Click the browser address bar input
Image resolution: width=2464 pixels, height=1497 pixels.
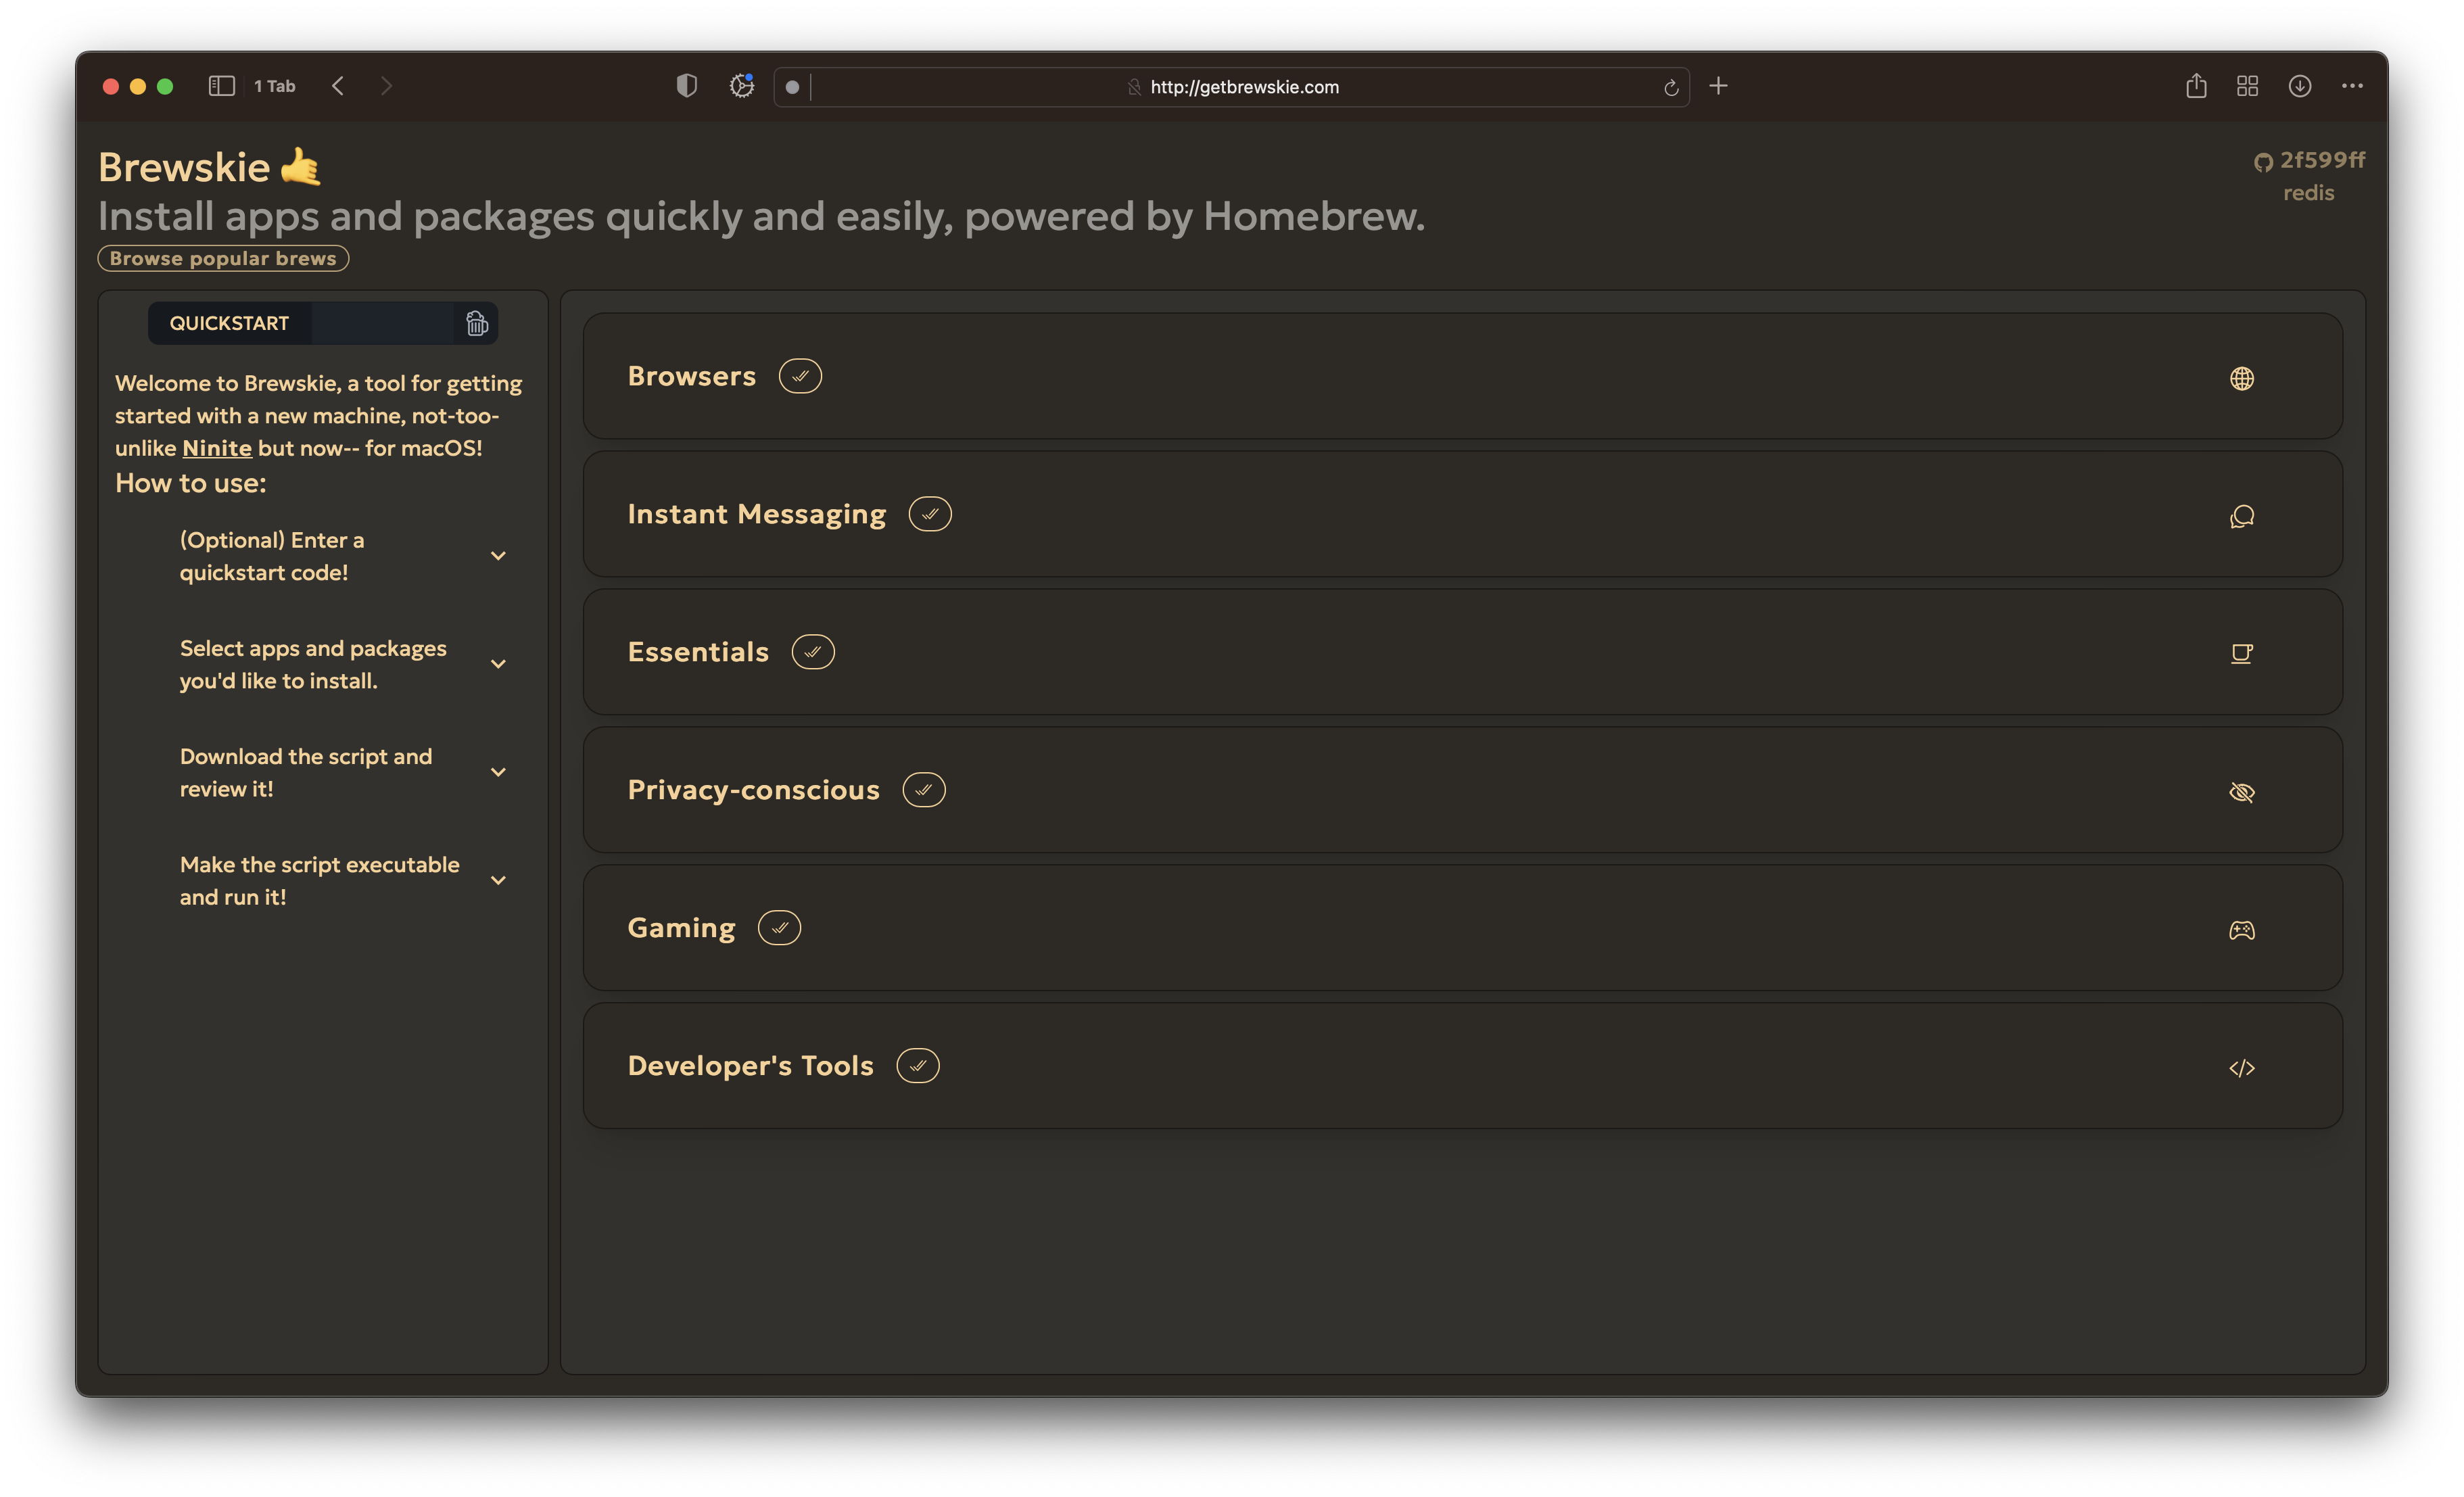point(1232,85)
